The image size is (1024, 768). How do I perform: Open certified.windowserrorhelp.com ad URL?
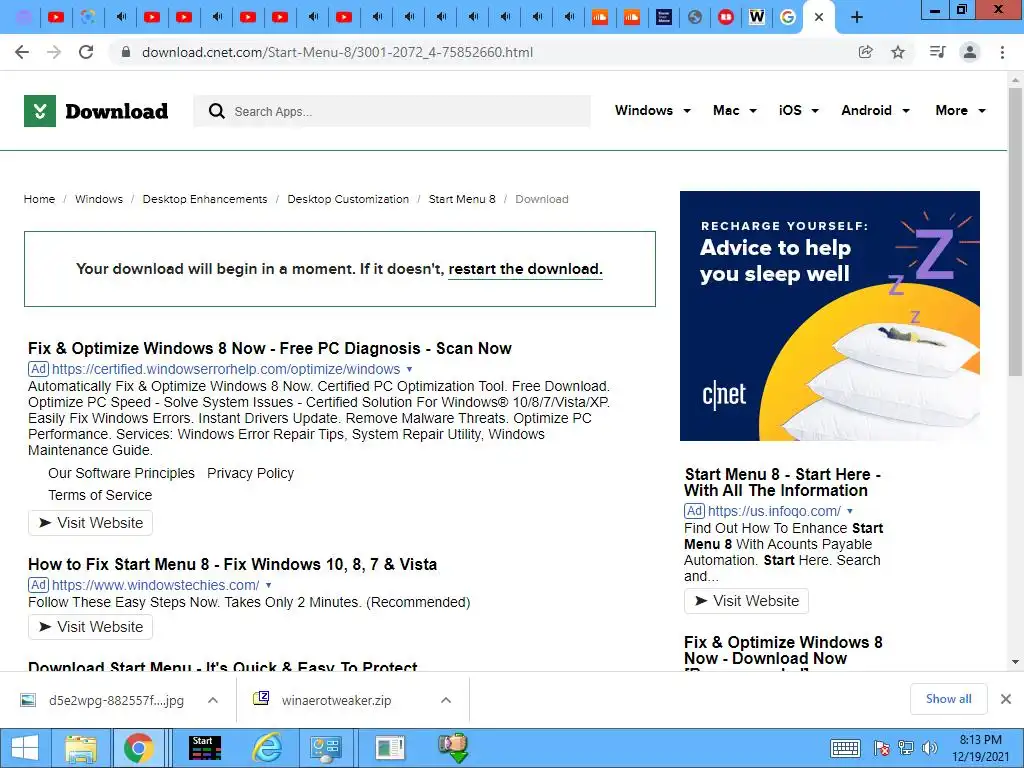226,369
